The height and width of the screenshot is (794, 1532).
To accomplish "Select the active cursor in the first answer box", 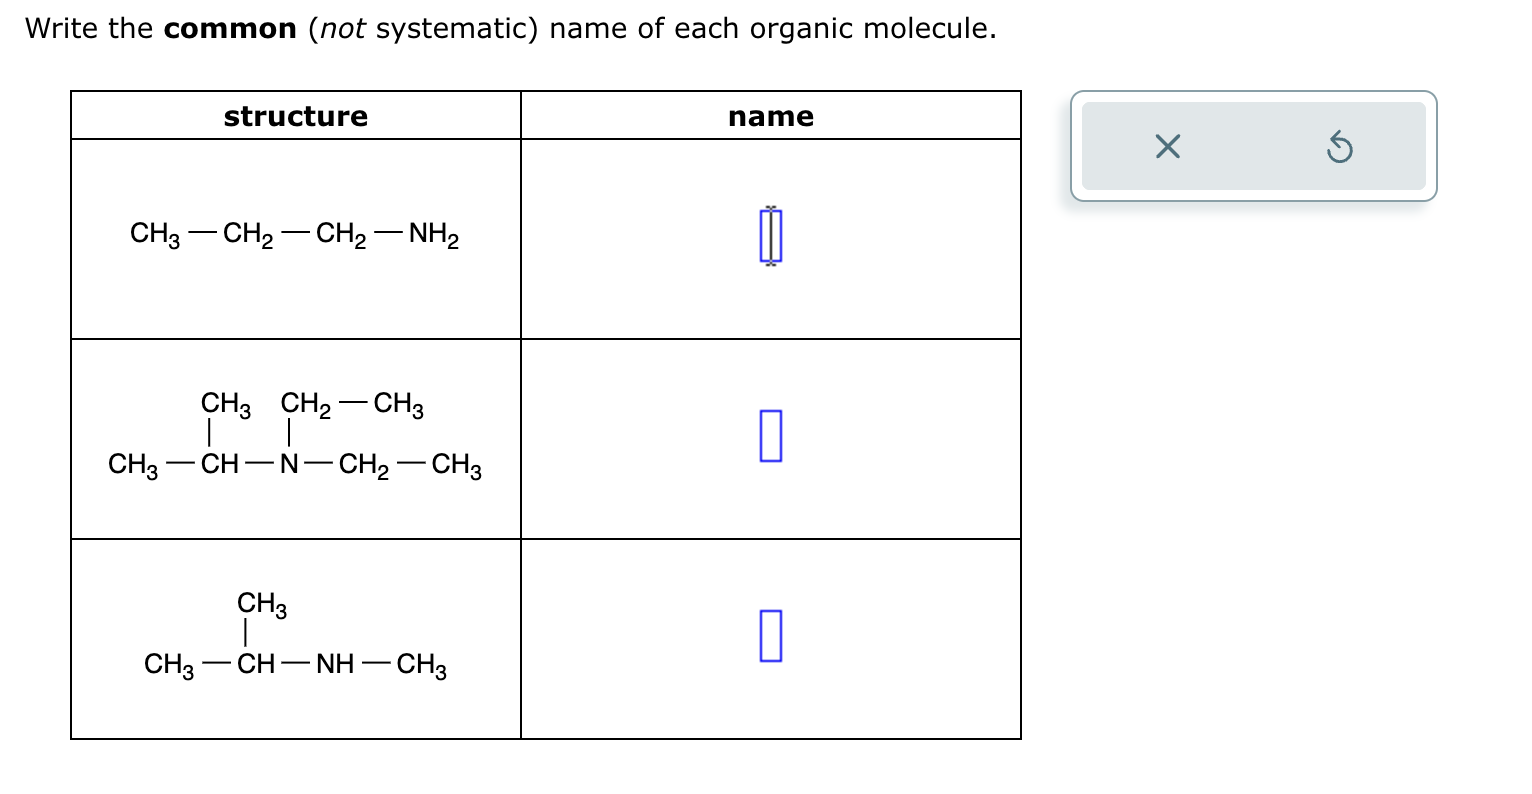I will [770, 235].
